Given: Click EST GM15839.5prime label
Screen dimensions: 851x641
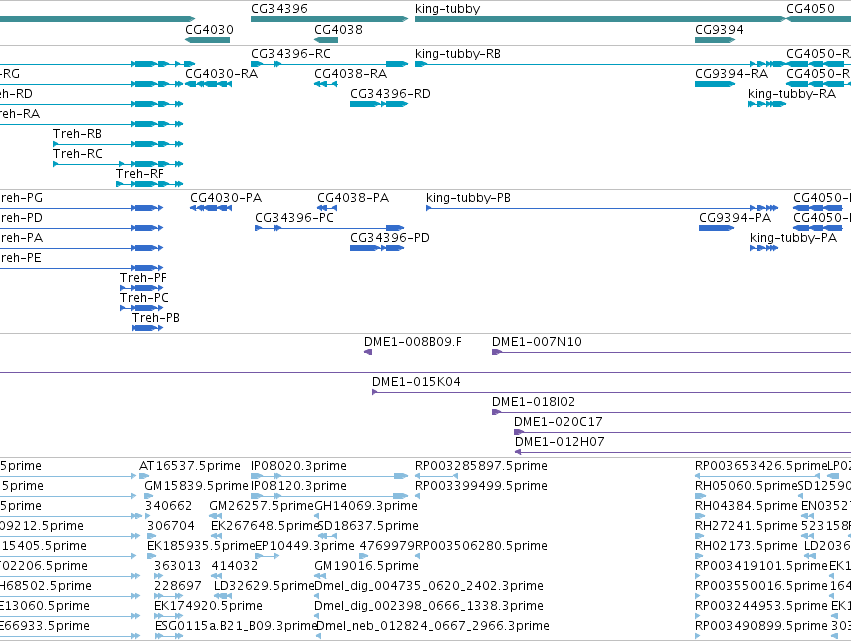Looking at the screenshot, I should [196, 486].
